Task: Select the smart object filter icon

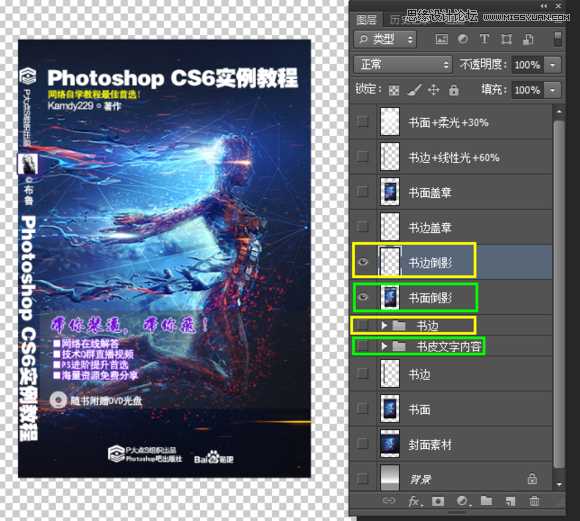Action: tap(528, 39)
